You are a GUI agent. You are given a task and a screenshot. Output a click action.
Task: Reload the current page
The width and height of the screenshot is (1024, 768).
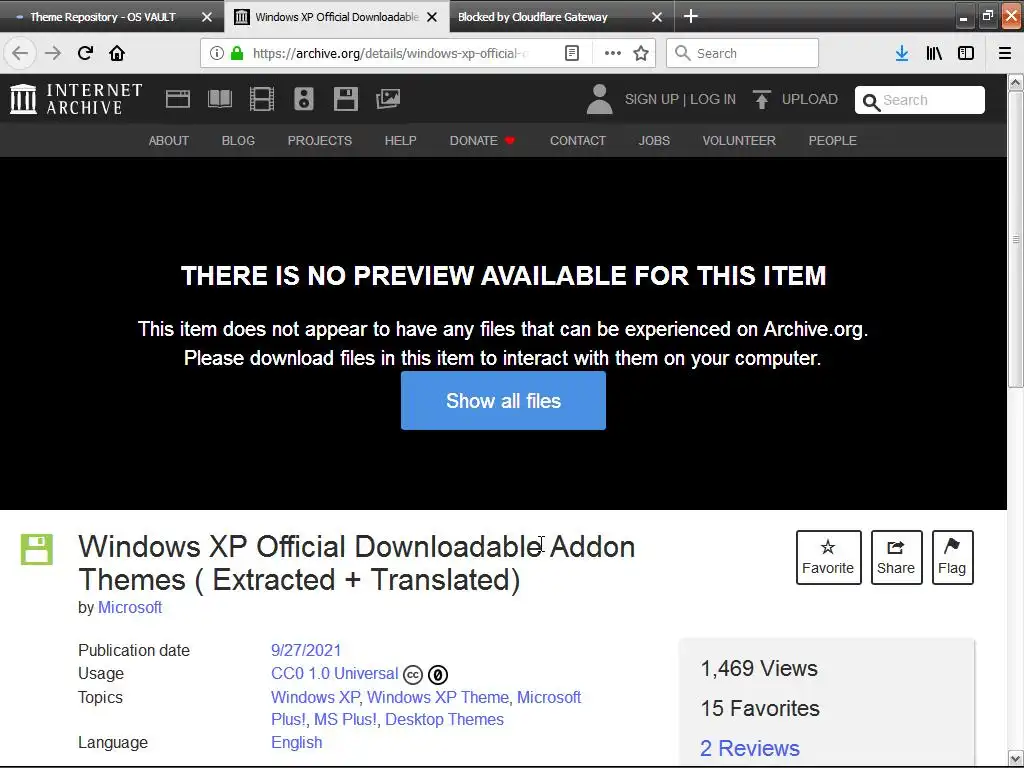coord(85,53)
